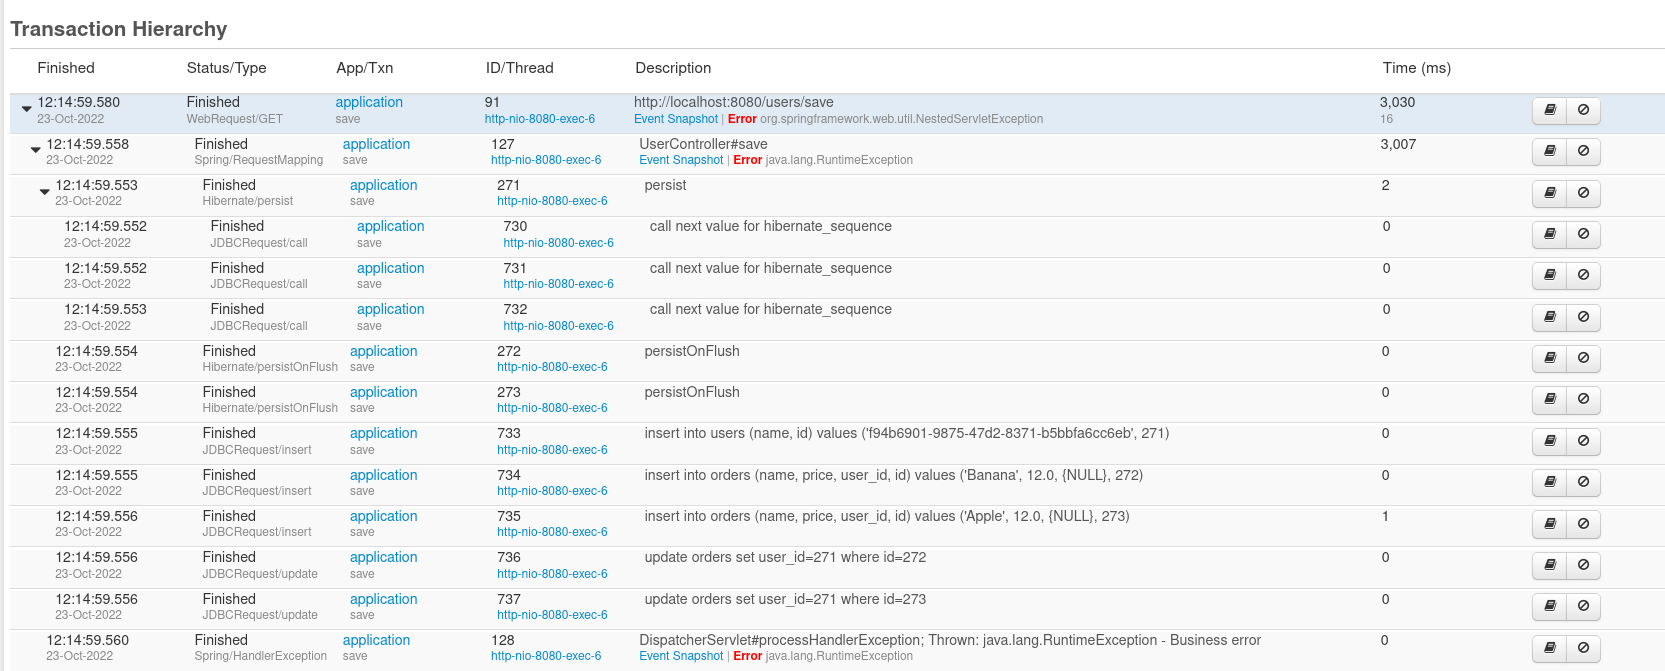Click the Status/Type column header
The width and height of the screenshot is (1665, 671).
pyautogui.click(x=227, y=68)
